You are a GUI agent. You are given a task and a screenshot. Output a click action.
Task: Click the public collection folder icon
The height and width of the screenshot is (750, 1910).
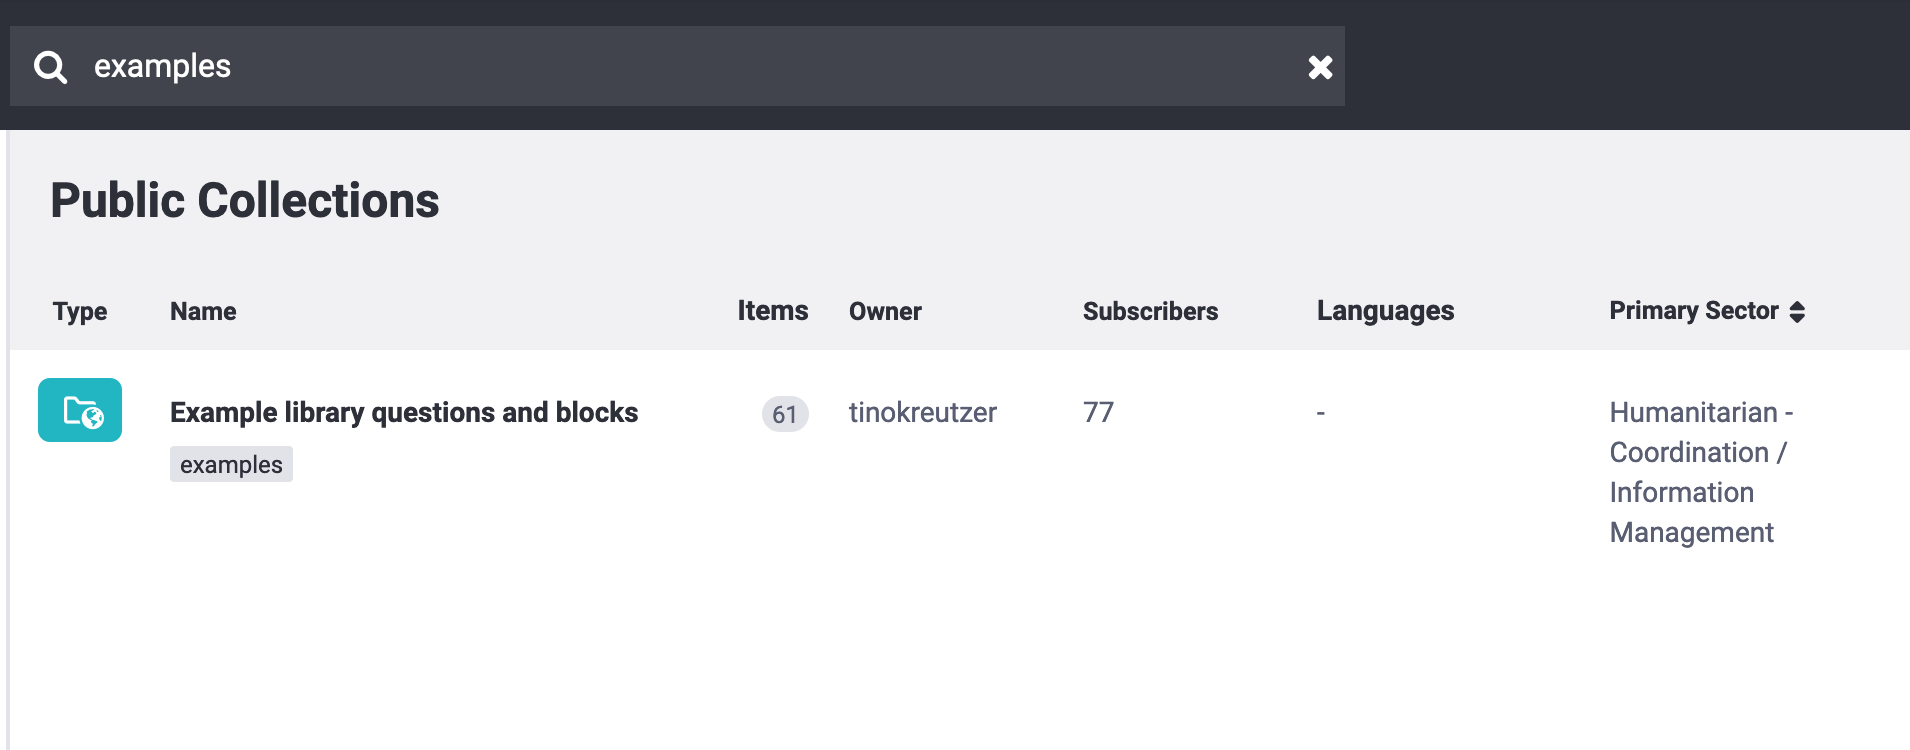point(80,410)
